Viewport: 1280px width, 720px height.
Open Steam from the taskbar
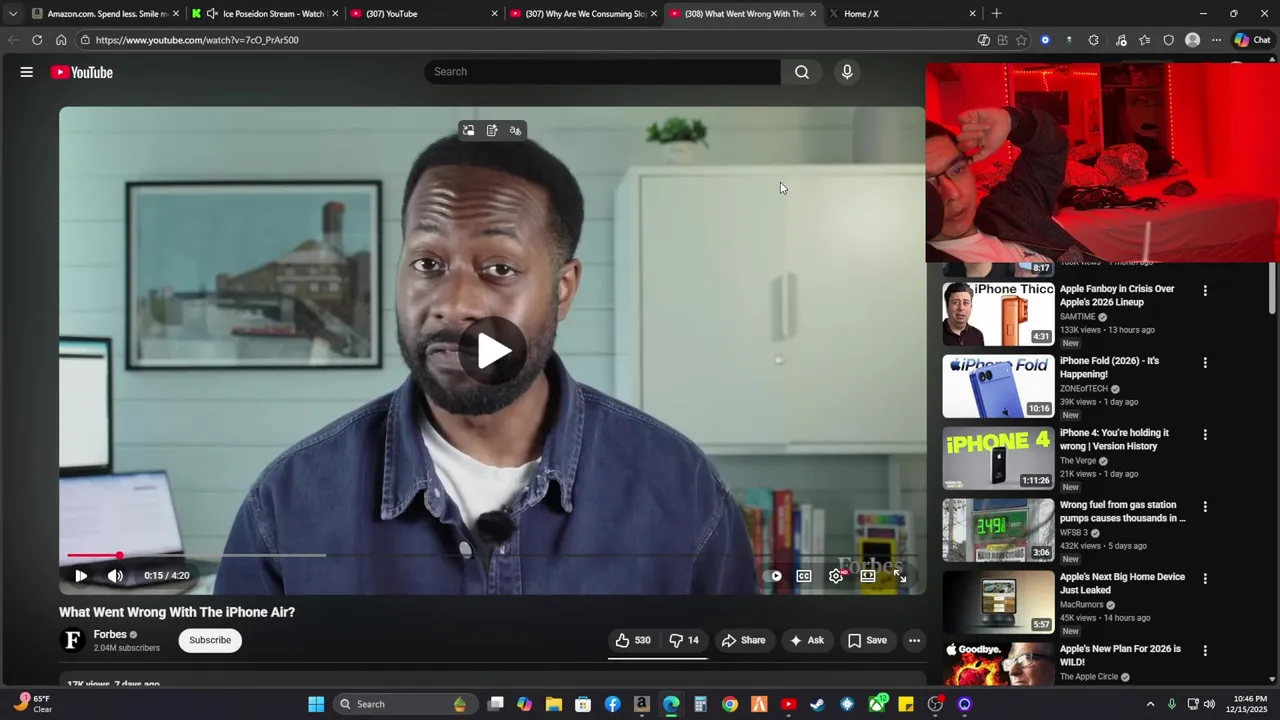[817, 704]
